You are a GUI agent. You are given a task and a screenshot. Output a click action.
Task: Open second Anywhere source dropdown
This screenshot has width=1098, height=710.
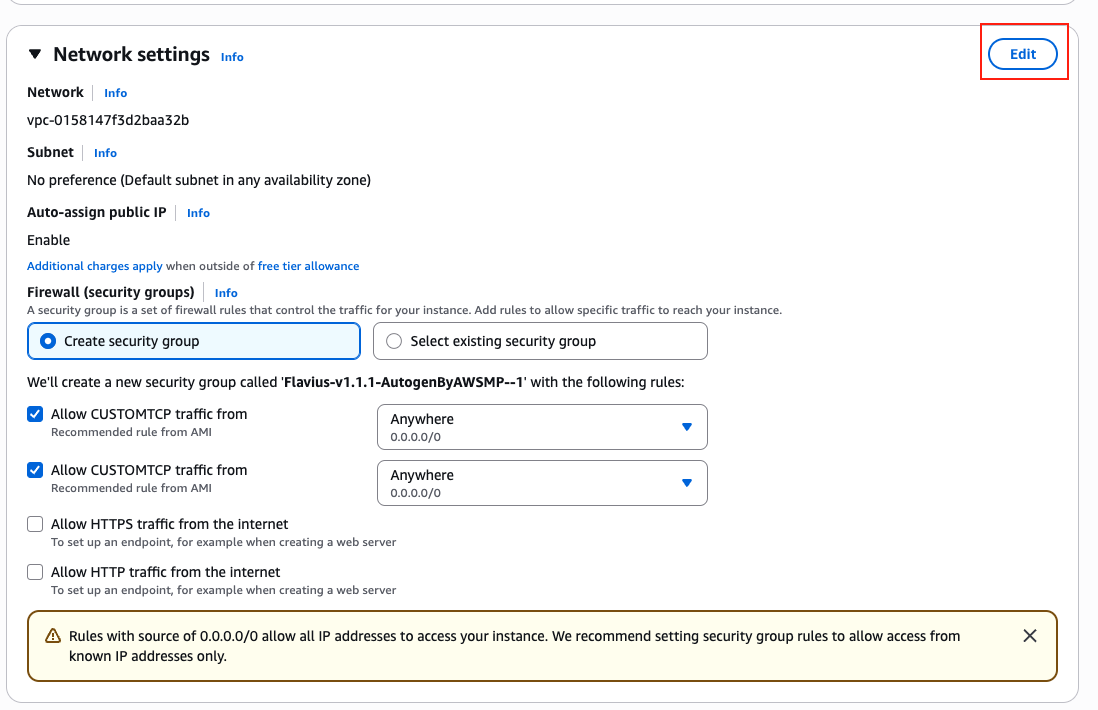coord(542,483)
